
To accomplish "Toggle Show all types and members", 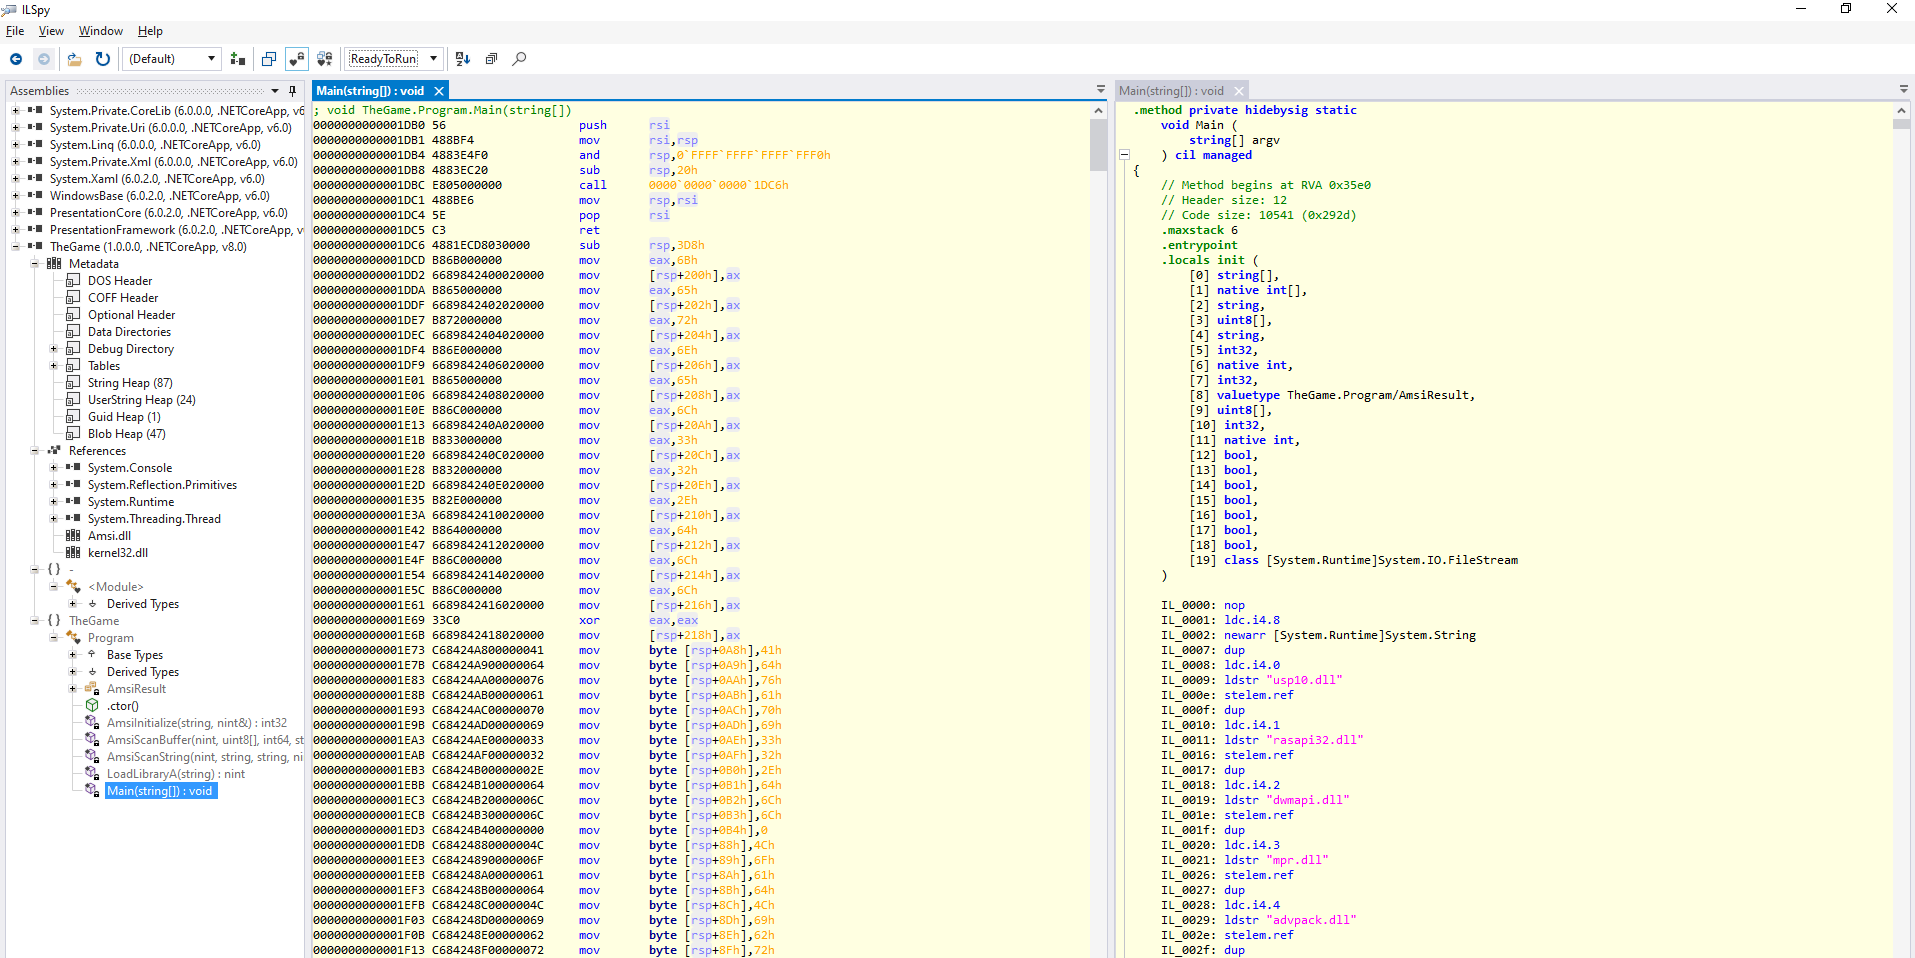I will (325, 59).
